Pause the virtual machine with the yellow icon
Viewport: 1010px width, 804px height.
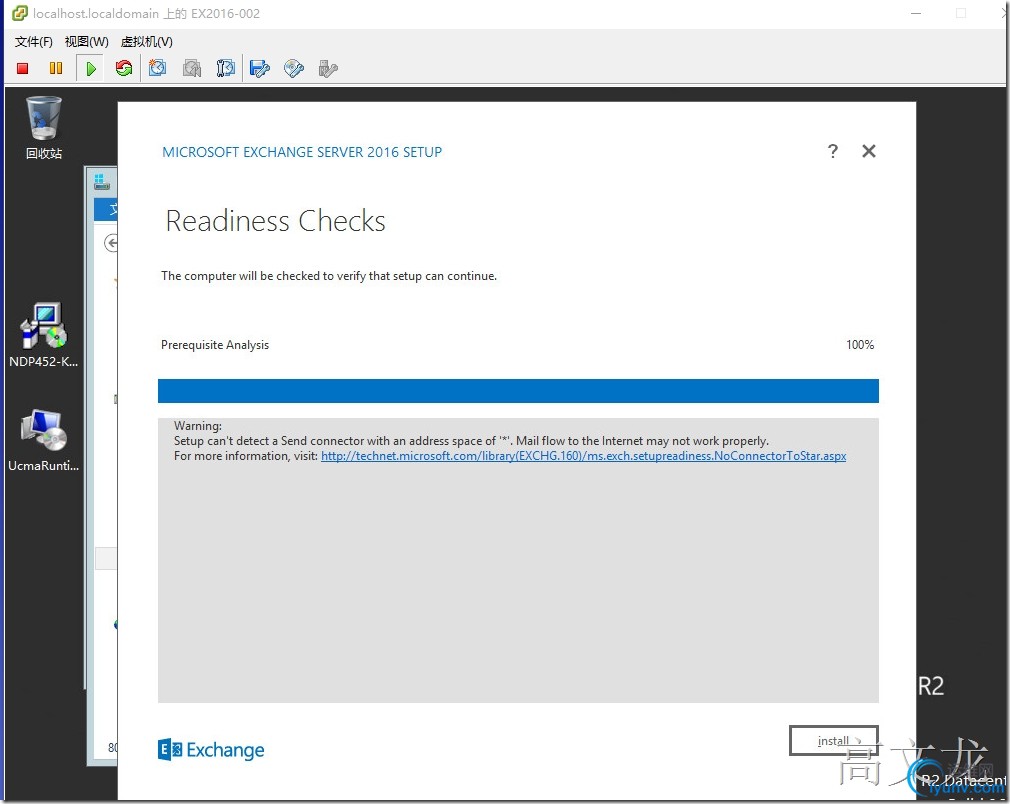coord(56,68)
